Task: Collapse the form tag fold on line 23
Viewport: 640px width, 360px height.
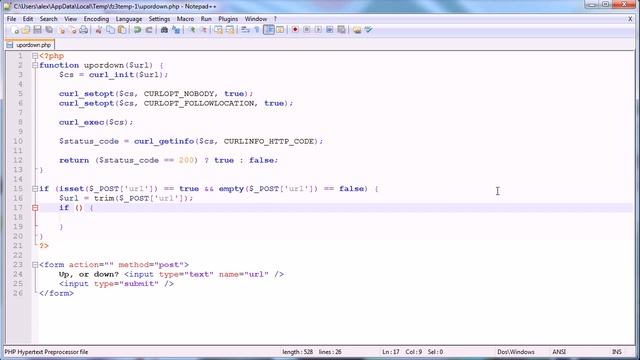Action: click(35, 265)
